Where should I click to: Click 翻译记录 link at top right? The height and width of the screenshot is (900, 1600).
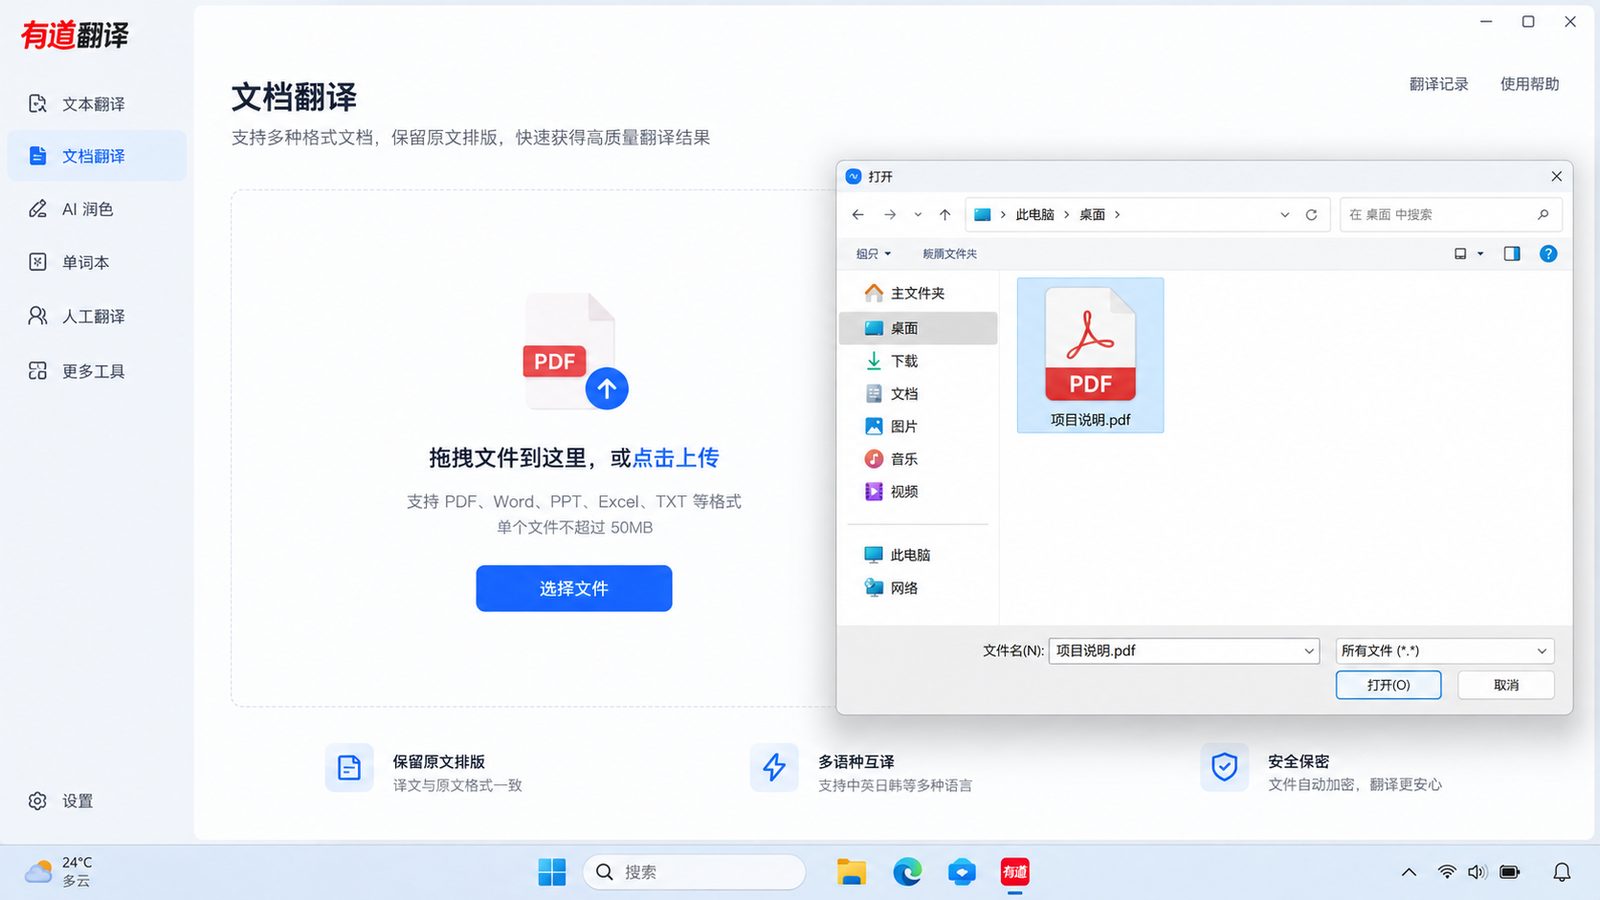pos(1439,84)
